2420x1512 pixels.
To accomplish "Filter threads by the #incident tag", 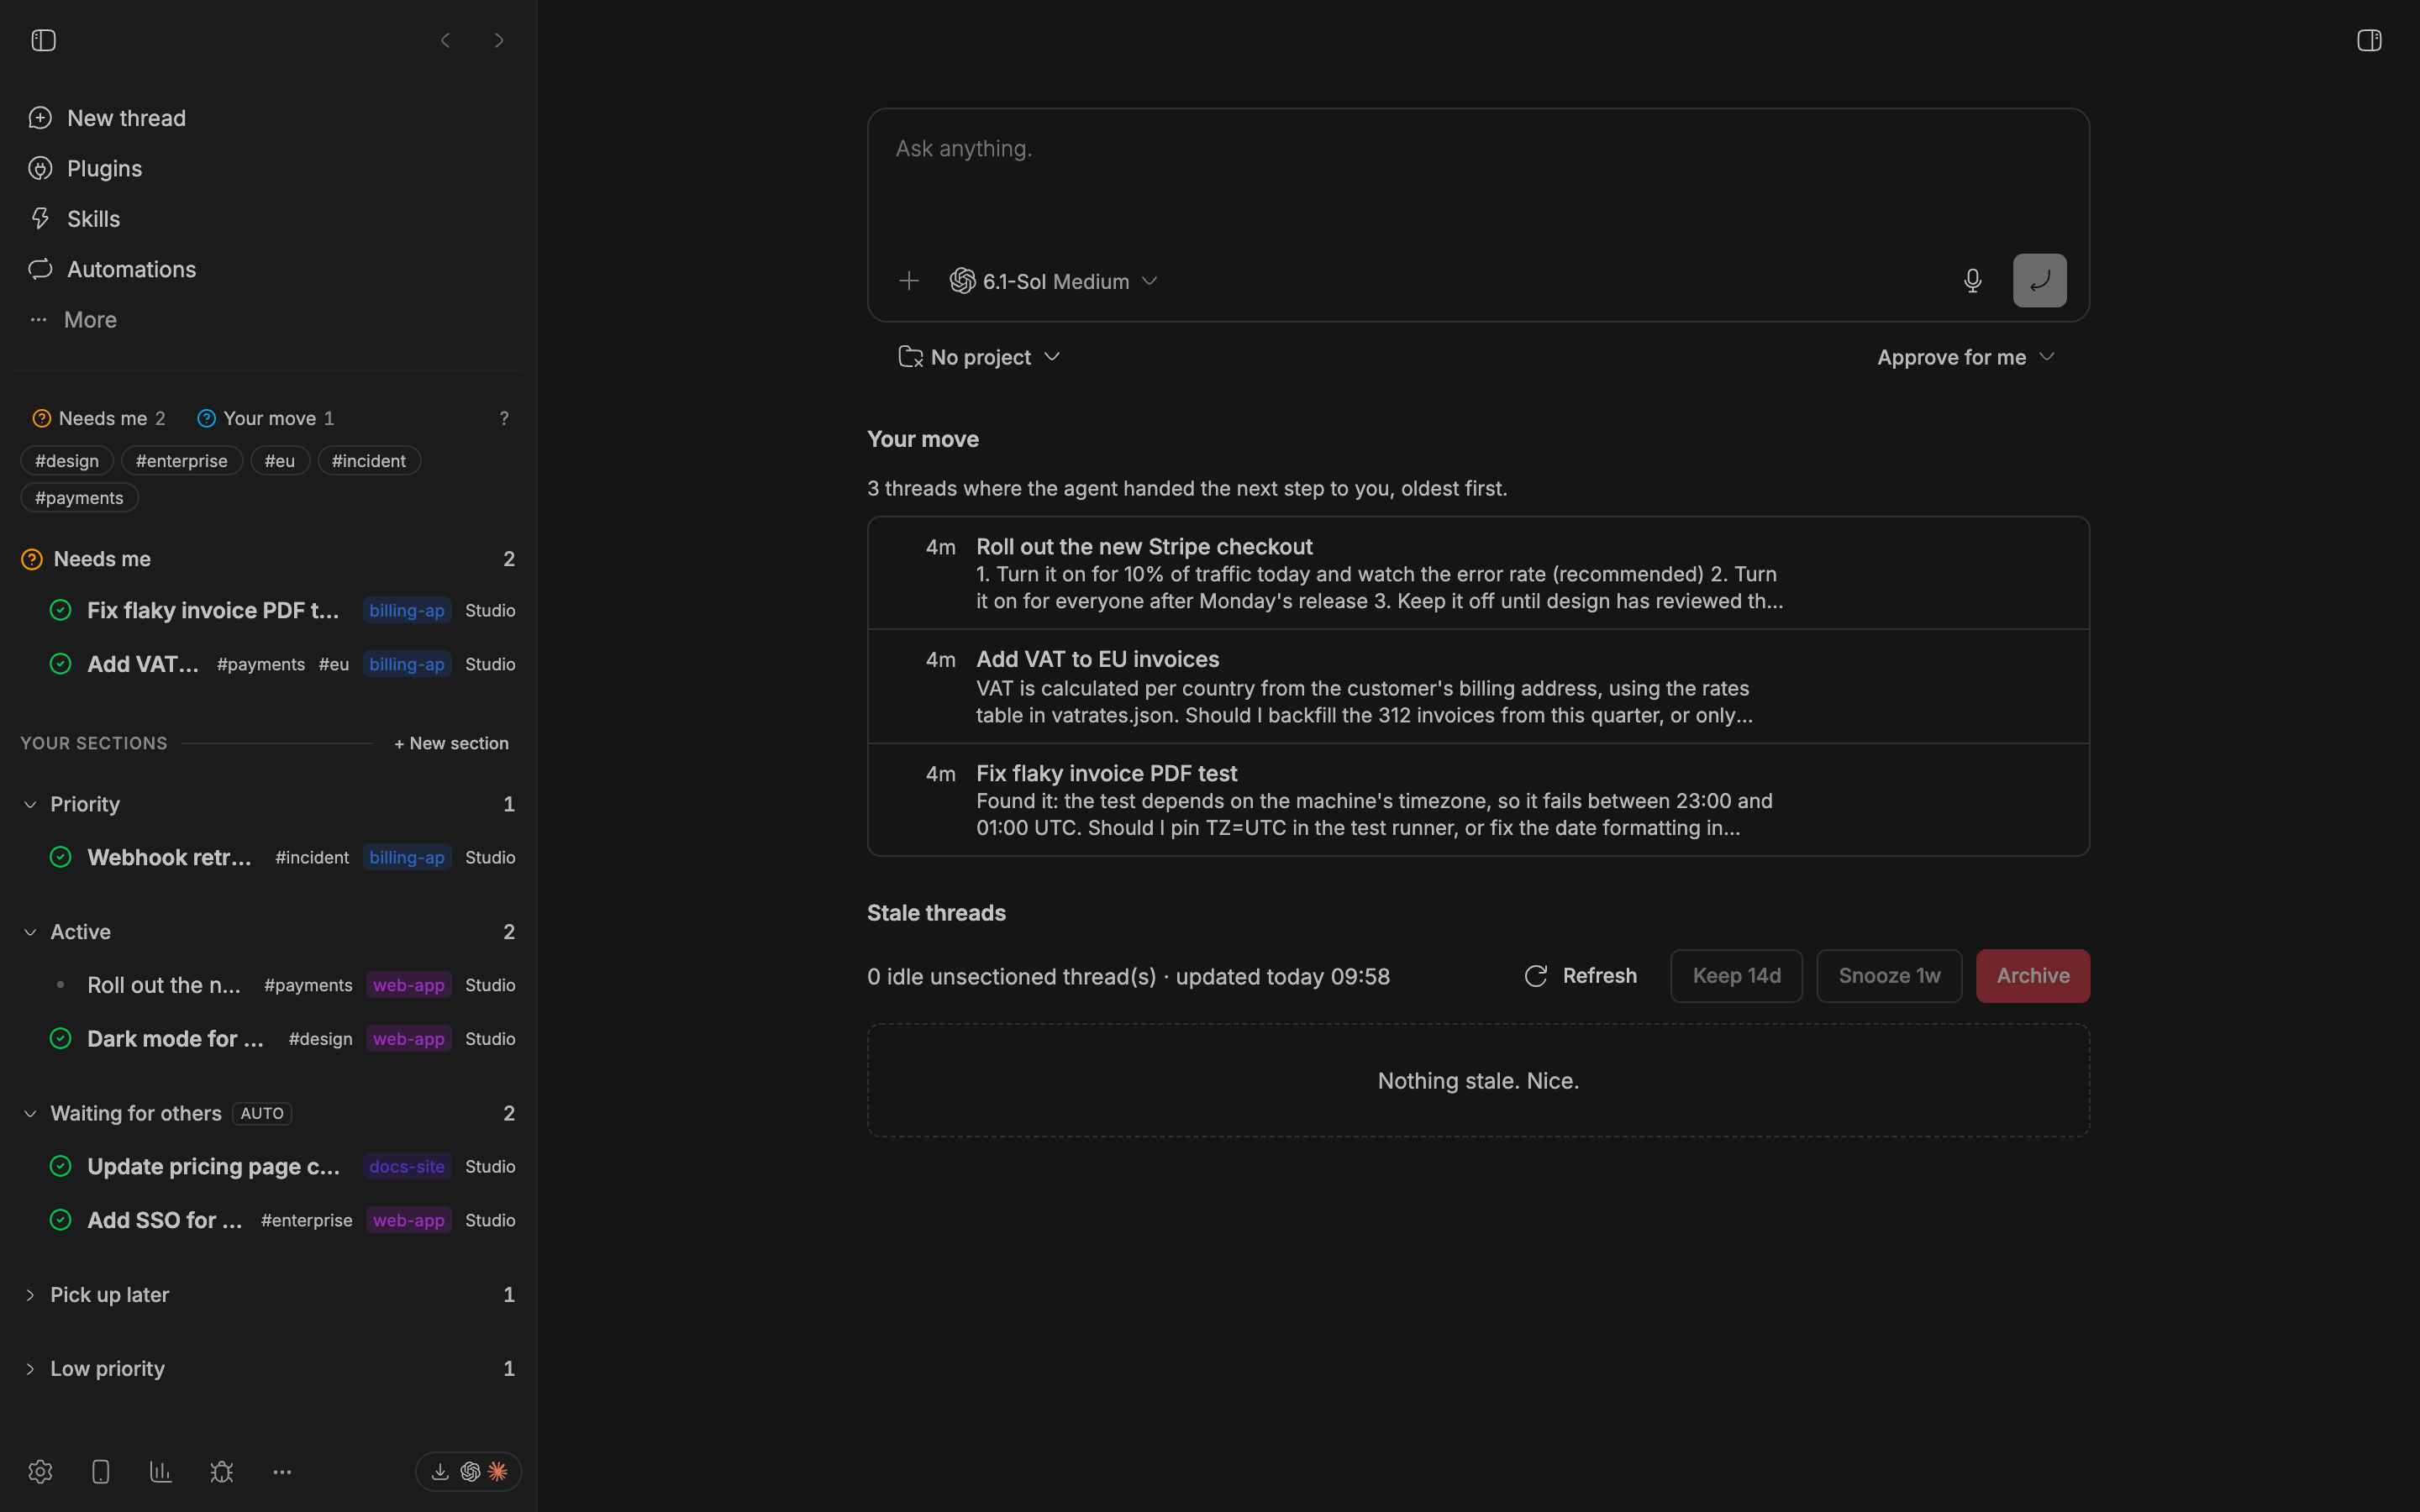I will (369, 461).
